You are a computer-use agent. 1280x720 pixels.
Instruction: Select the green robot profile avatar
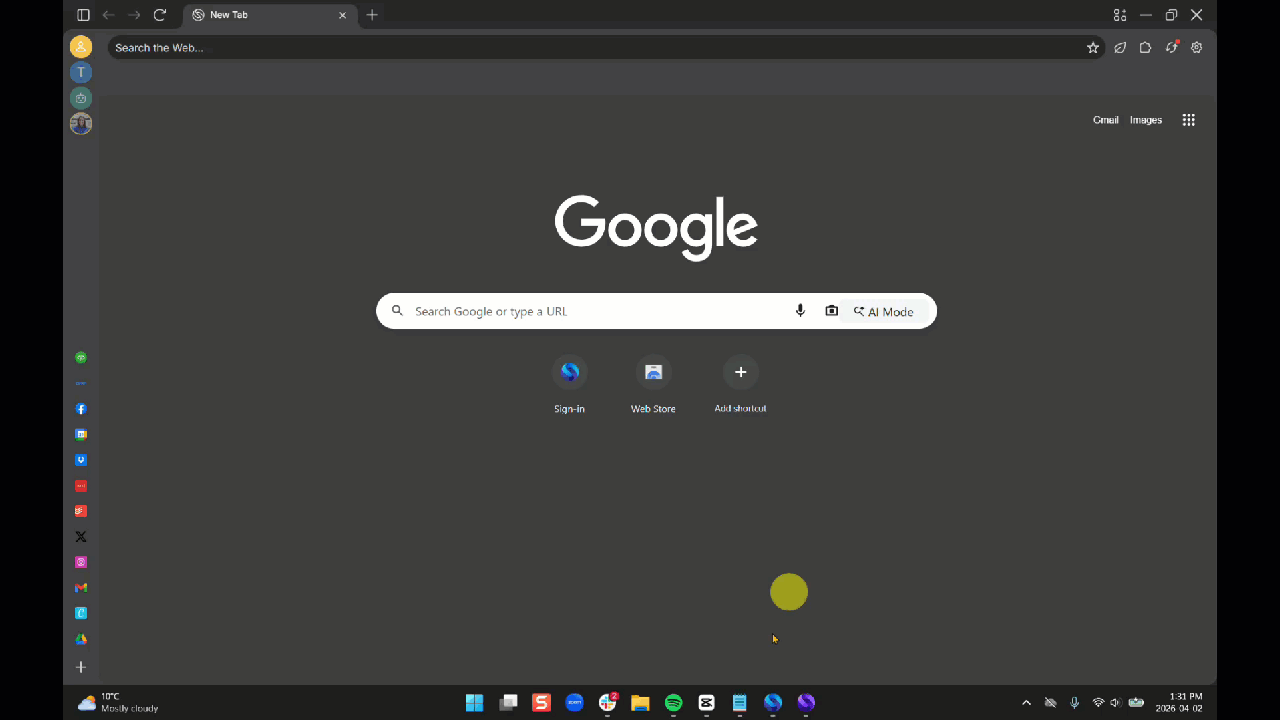(x=81, y=98)
